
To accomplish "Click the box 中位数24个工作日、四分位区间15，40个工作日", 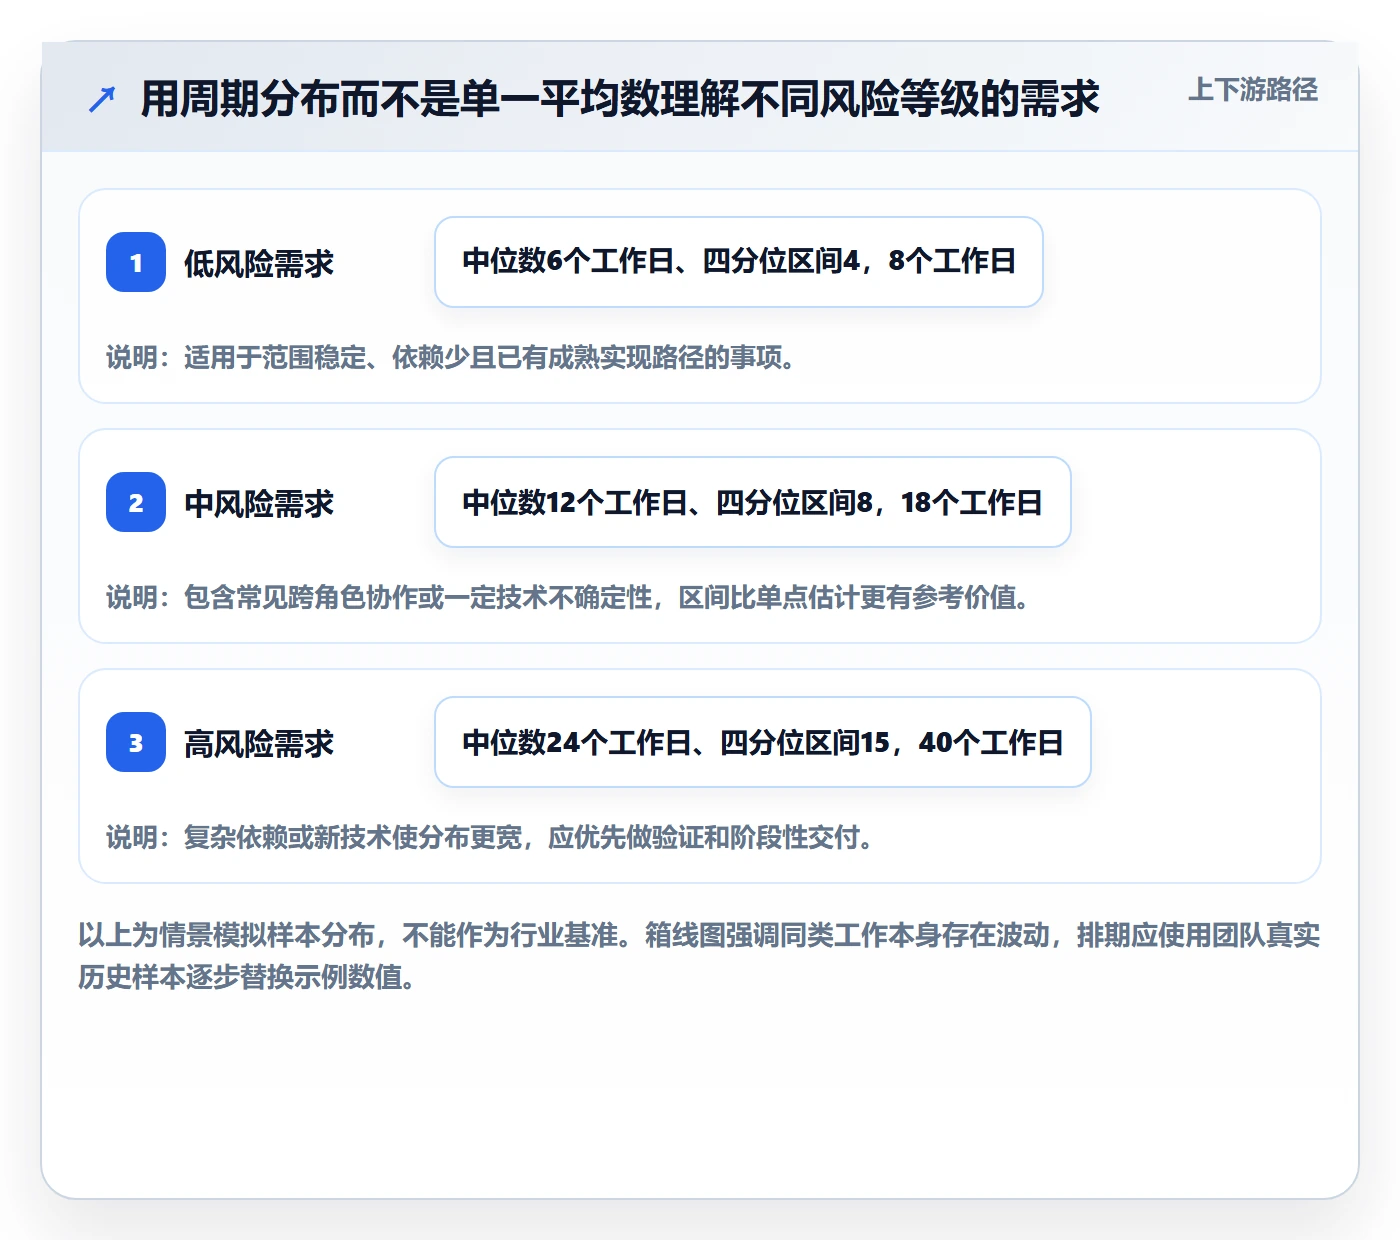I will pos(763,742).
